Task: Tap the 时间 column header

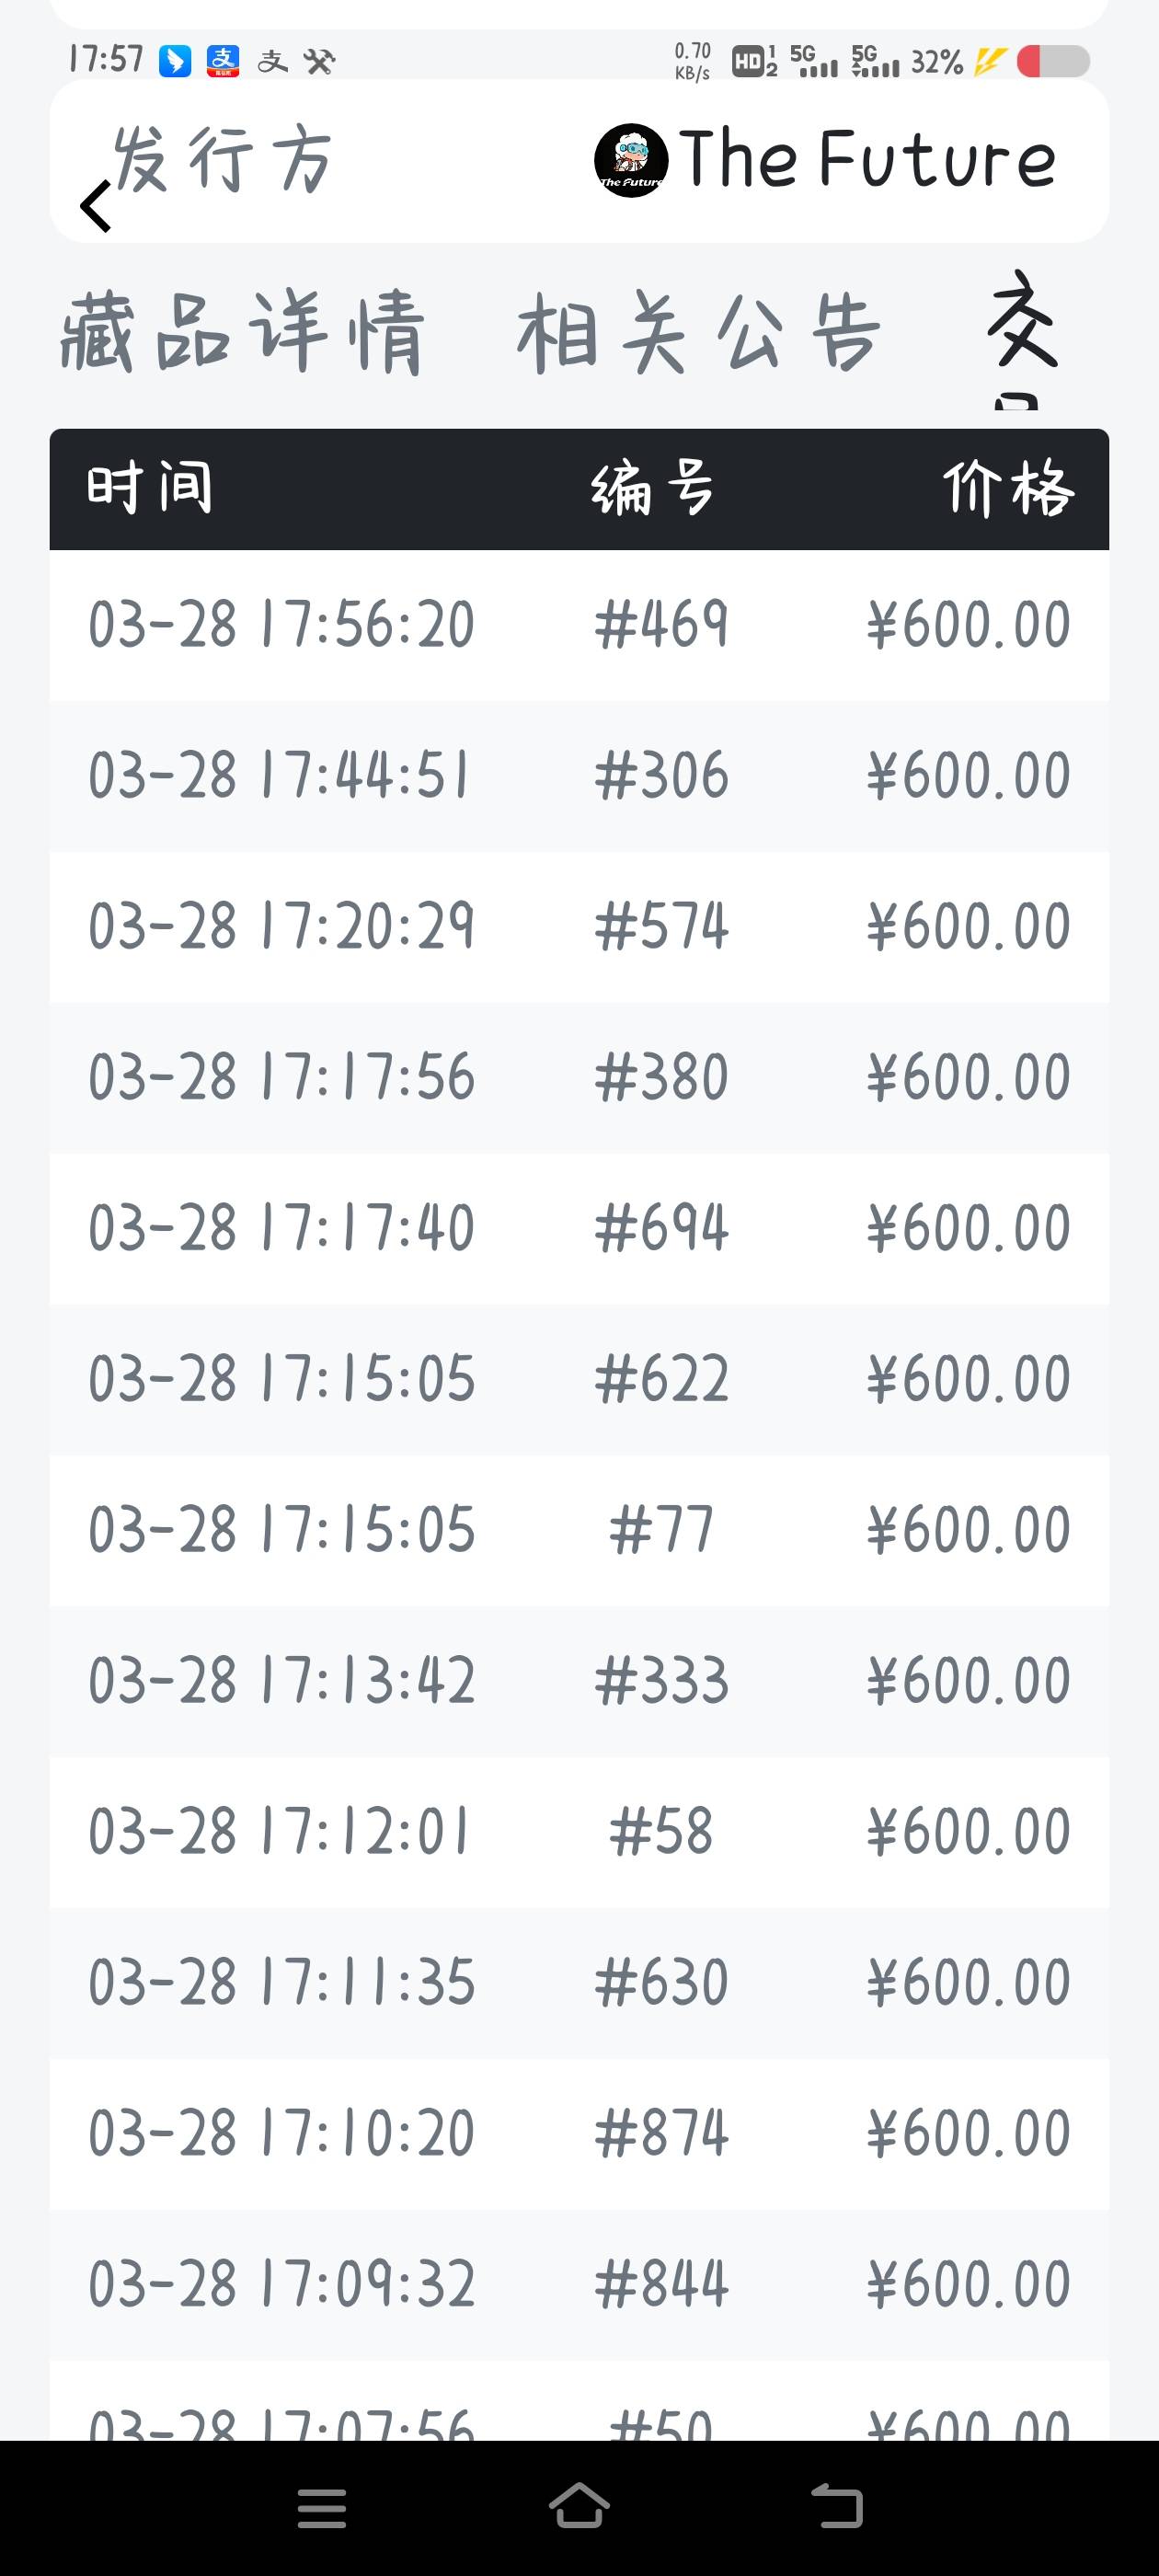Action: point(150,488)
